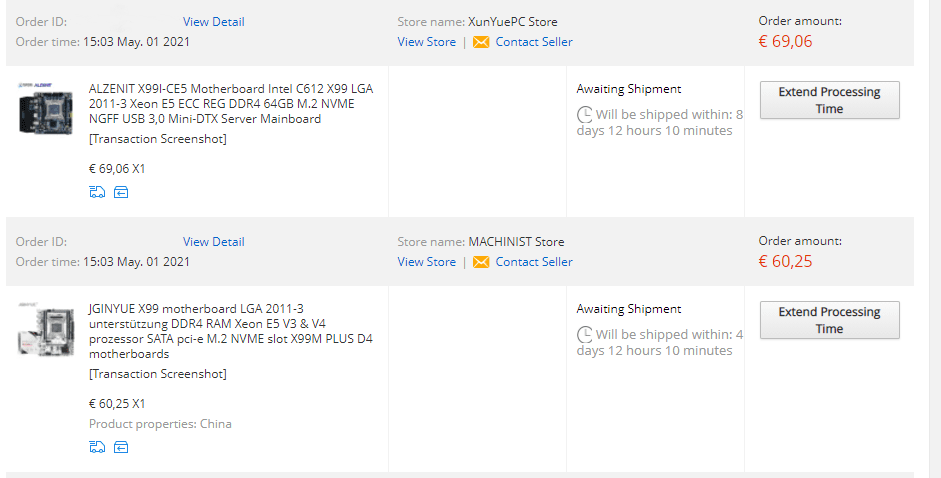View Store for XunYuePC Store
This screenshot has width=941, height=478.
(427, 42)
